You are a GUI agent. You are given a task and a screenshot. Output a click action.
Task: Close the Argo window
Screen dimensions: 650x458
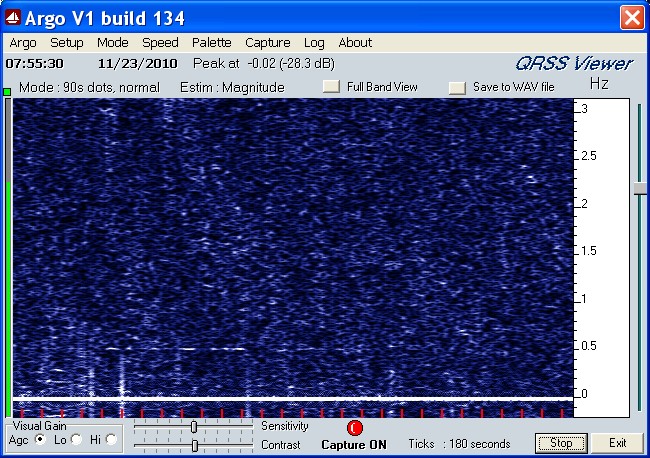[632, 18]
